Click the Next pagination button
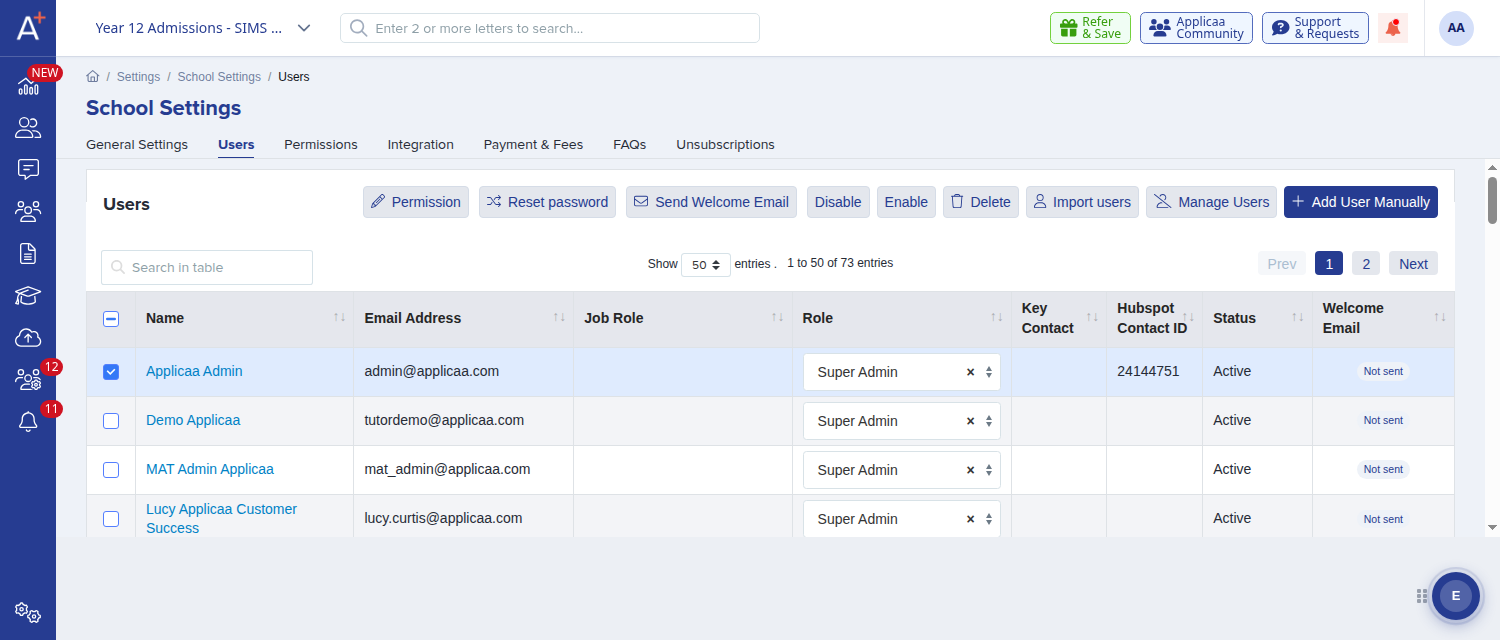This screenshot has width=1500, height=640. coord(1413,264)
